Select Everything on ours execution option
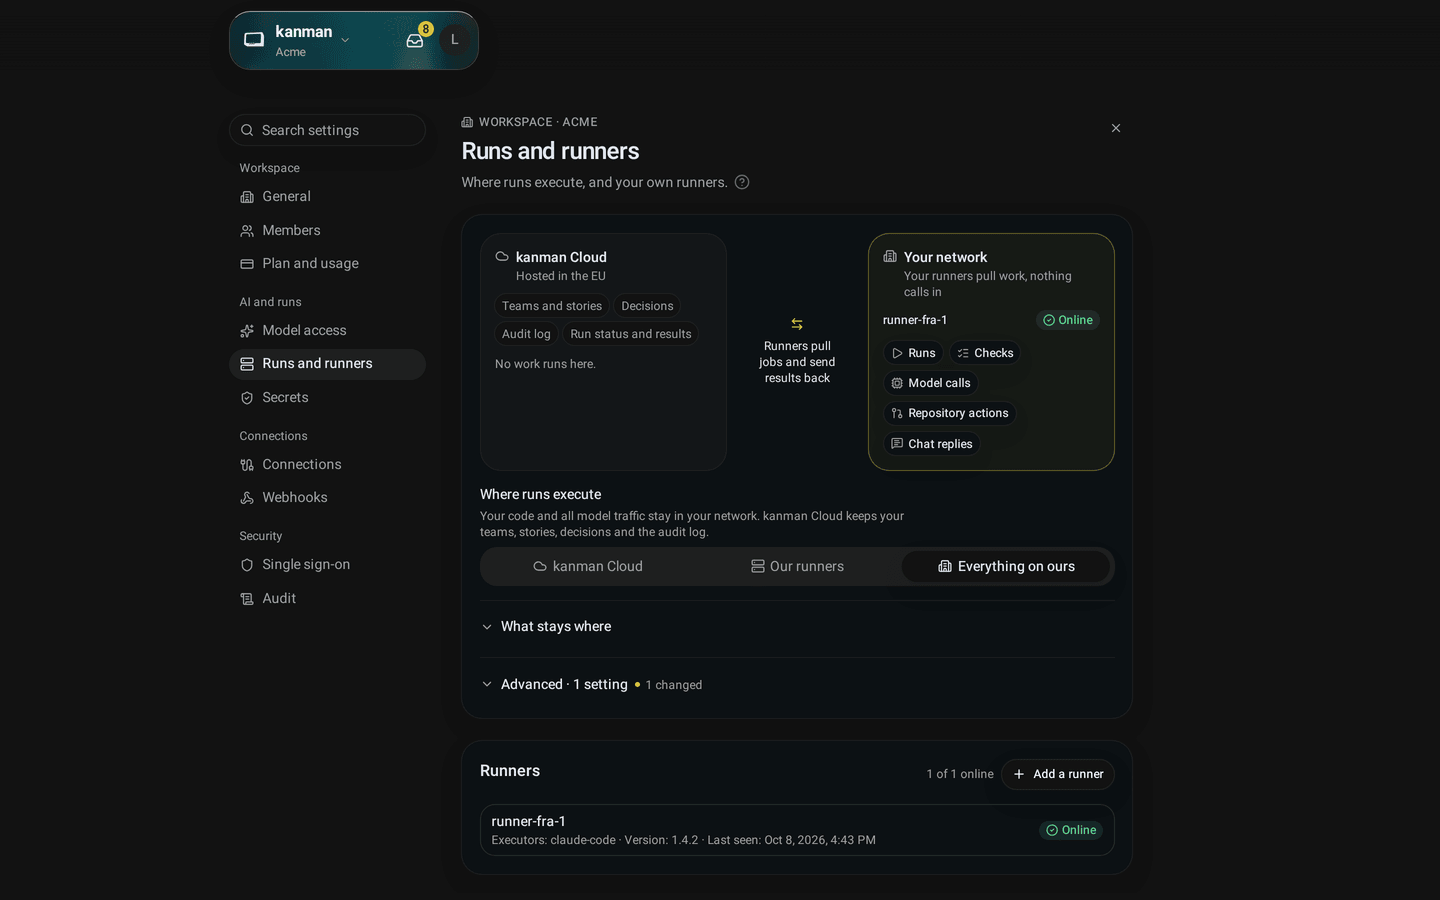The width and height of the screenshot is (1440, 900). tap(1006, 566)
